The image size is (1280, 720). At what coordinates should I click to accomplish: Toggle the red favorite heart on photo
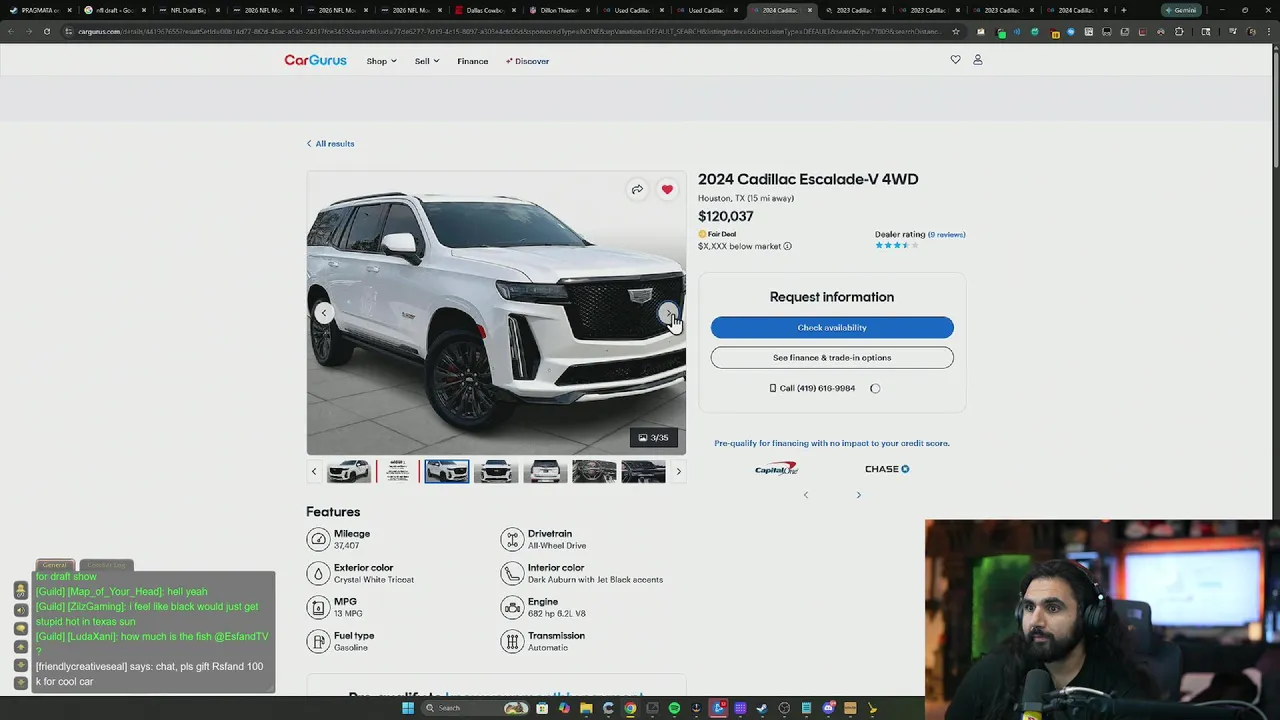coord(667,189)
